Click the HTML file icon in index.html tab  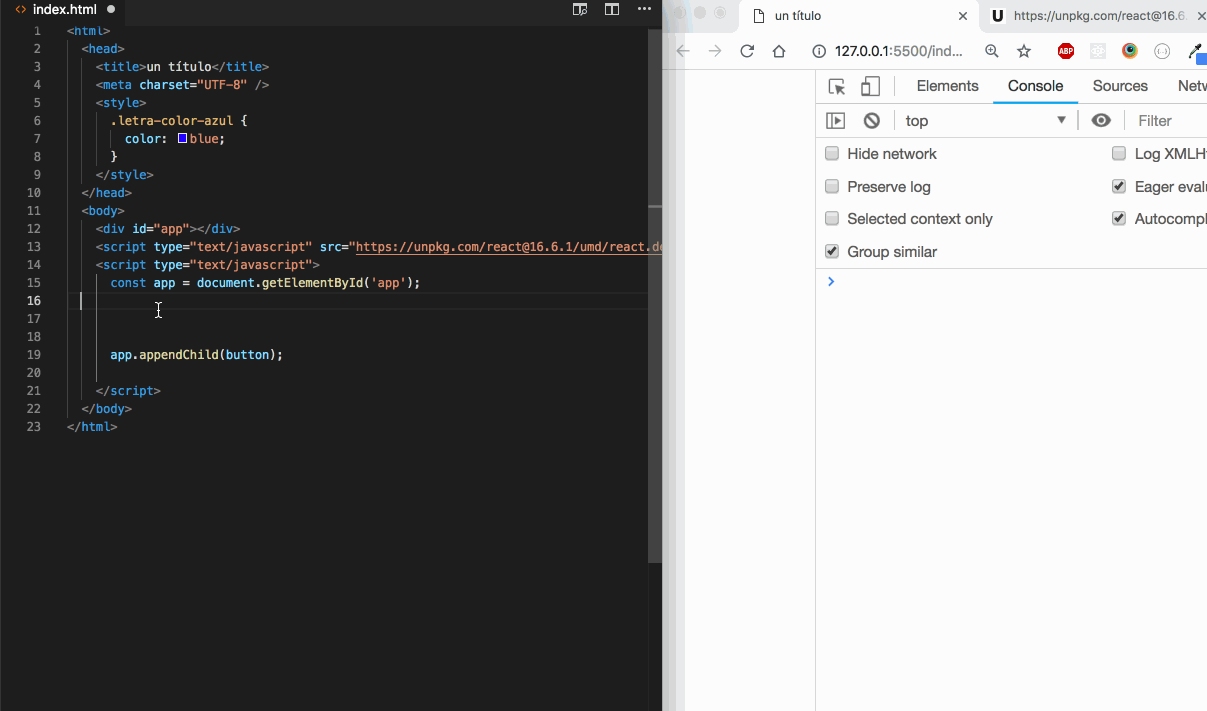click(21, 9)
